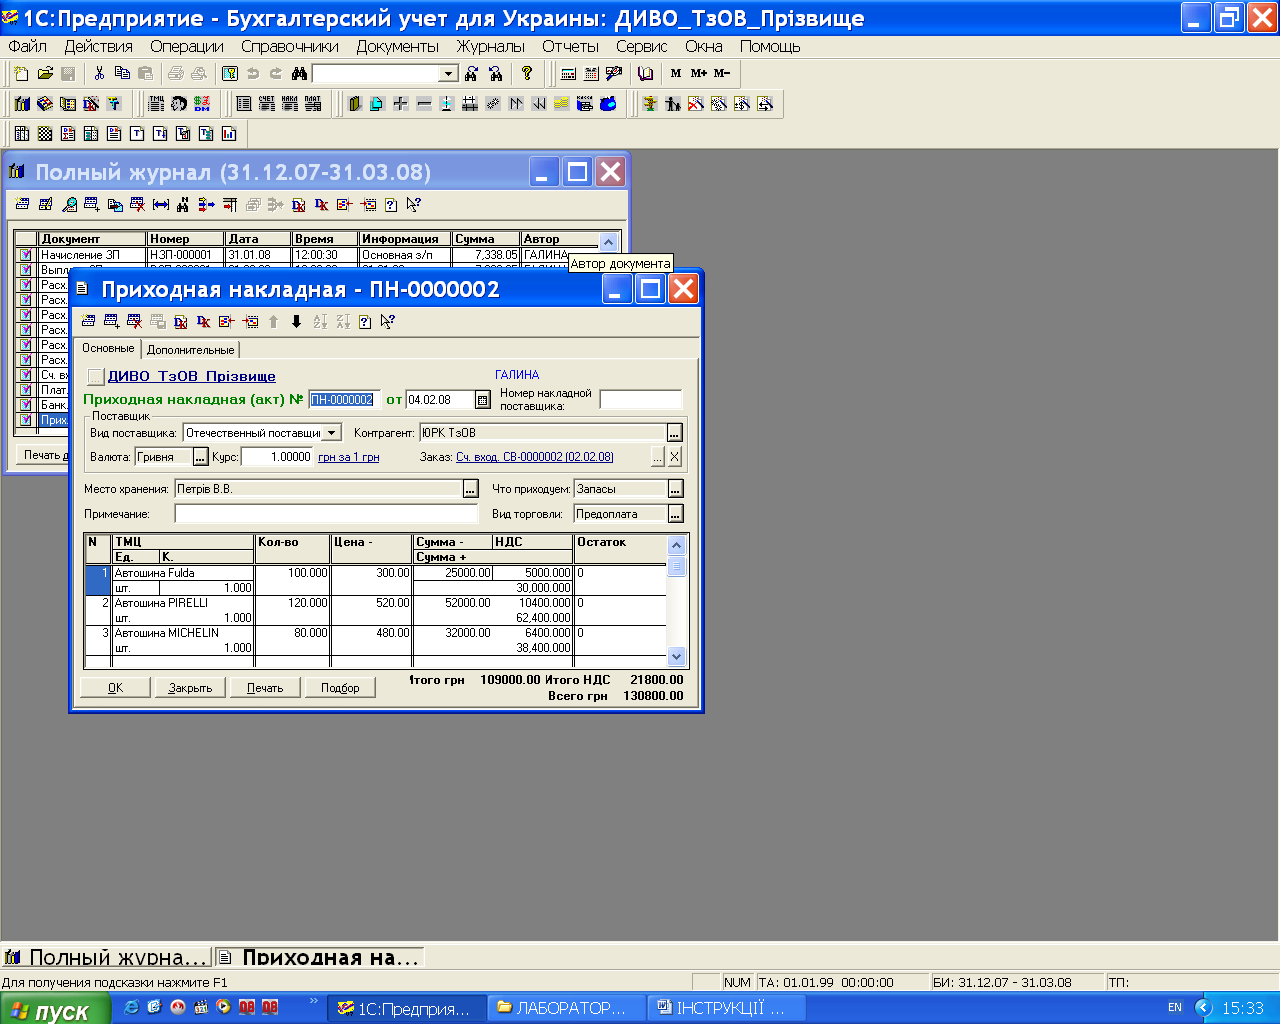Click the black move-down arrow in invoice toolbar
Viewport: 1280px width, 1024px height.
point(296,321)
